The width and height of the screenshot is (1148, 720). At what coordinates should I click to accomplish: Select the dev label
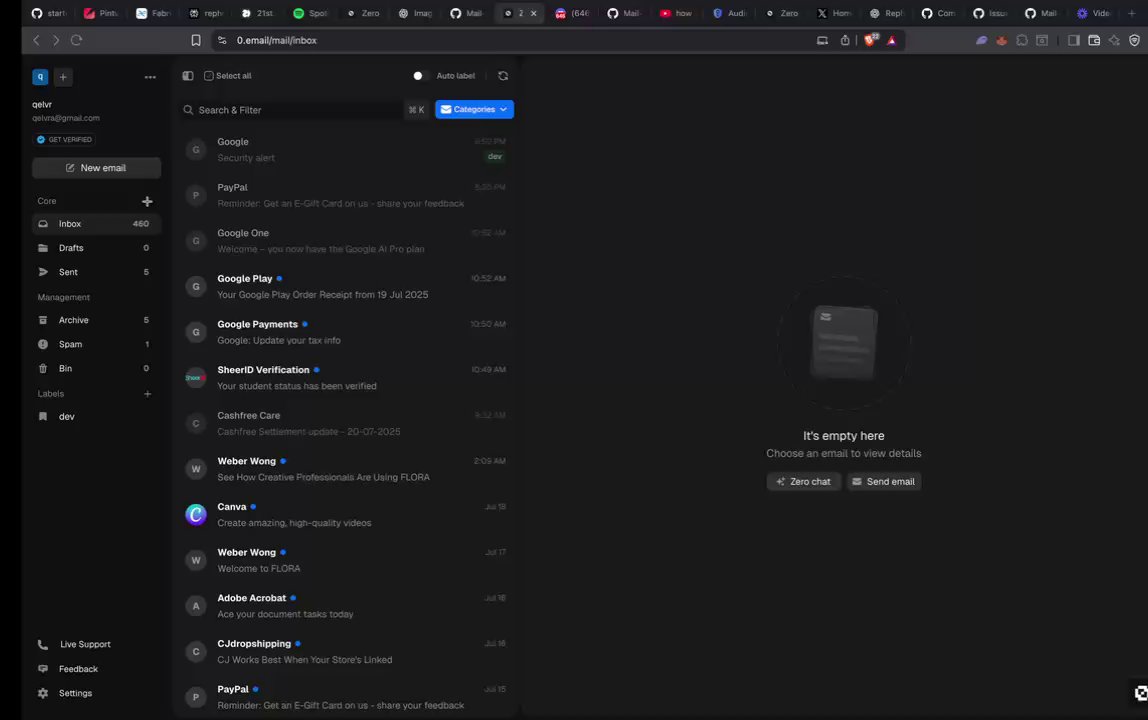click(x=97, y=416)
